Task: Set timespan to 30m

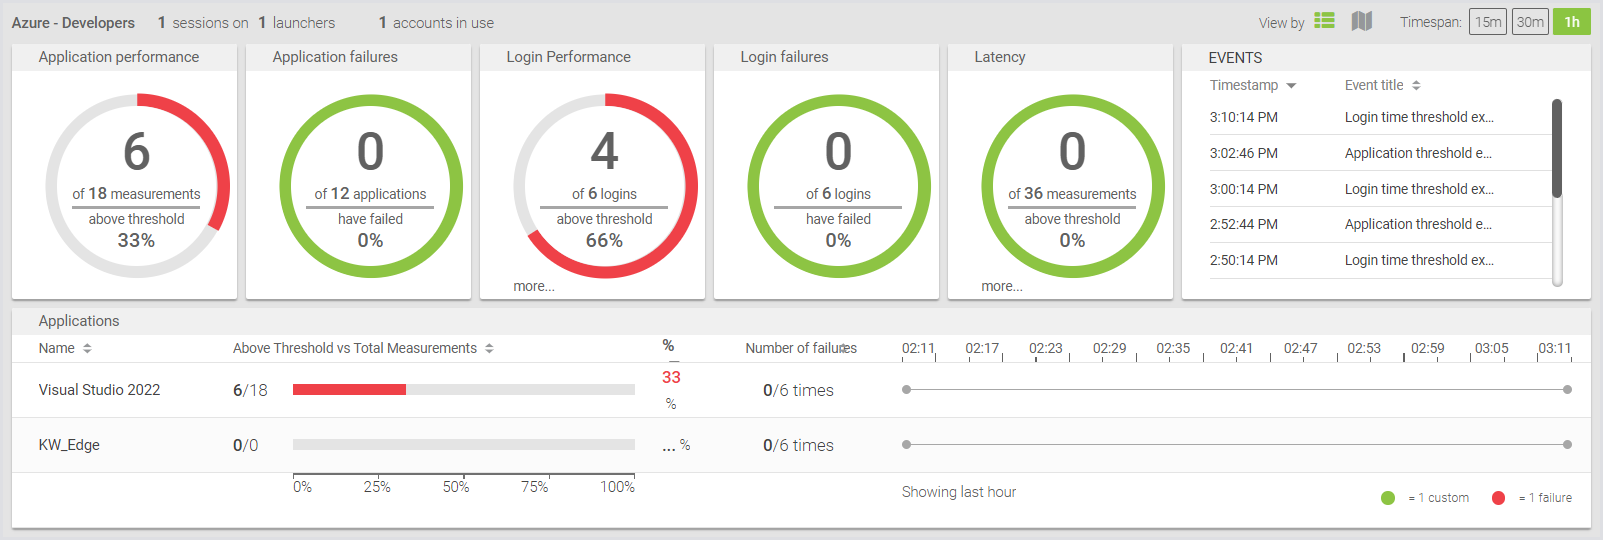Action: point(1529,22)
